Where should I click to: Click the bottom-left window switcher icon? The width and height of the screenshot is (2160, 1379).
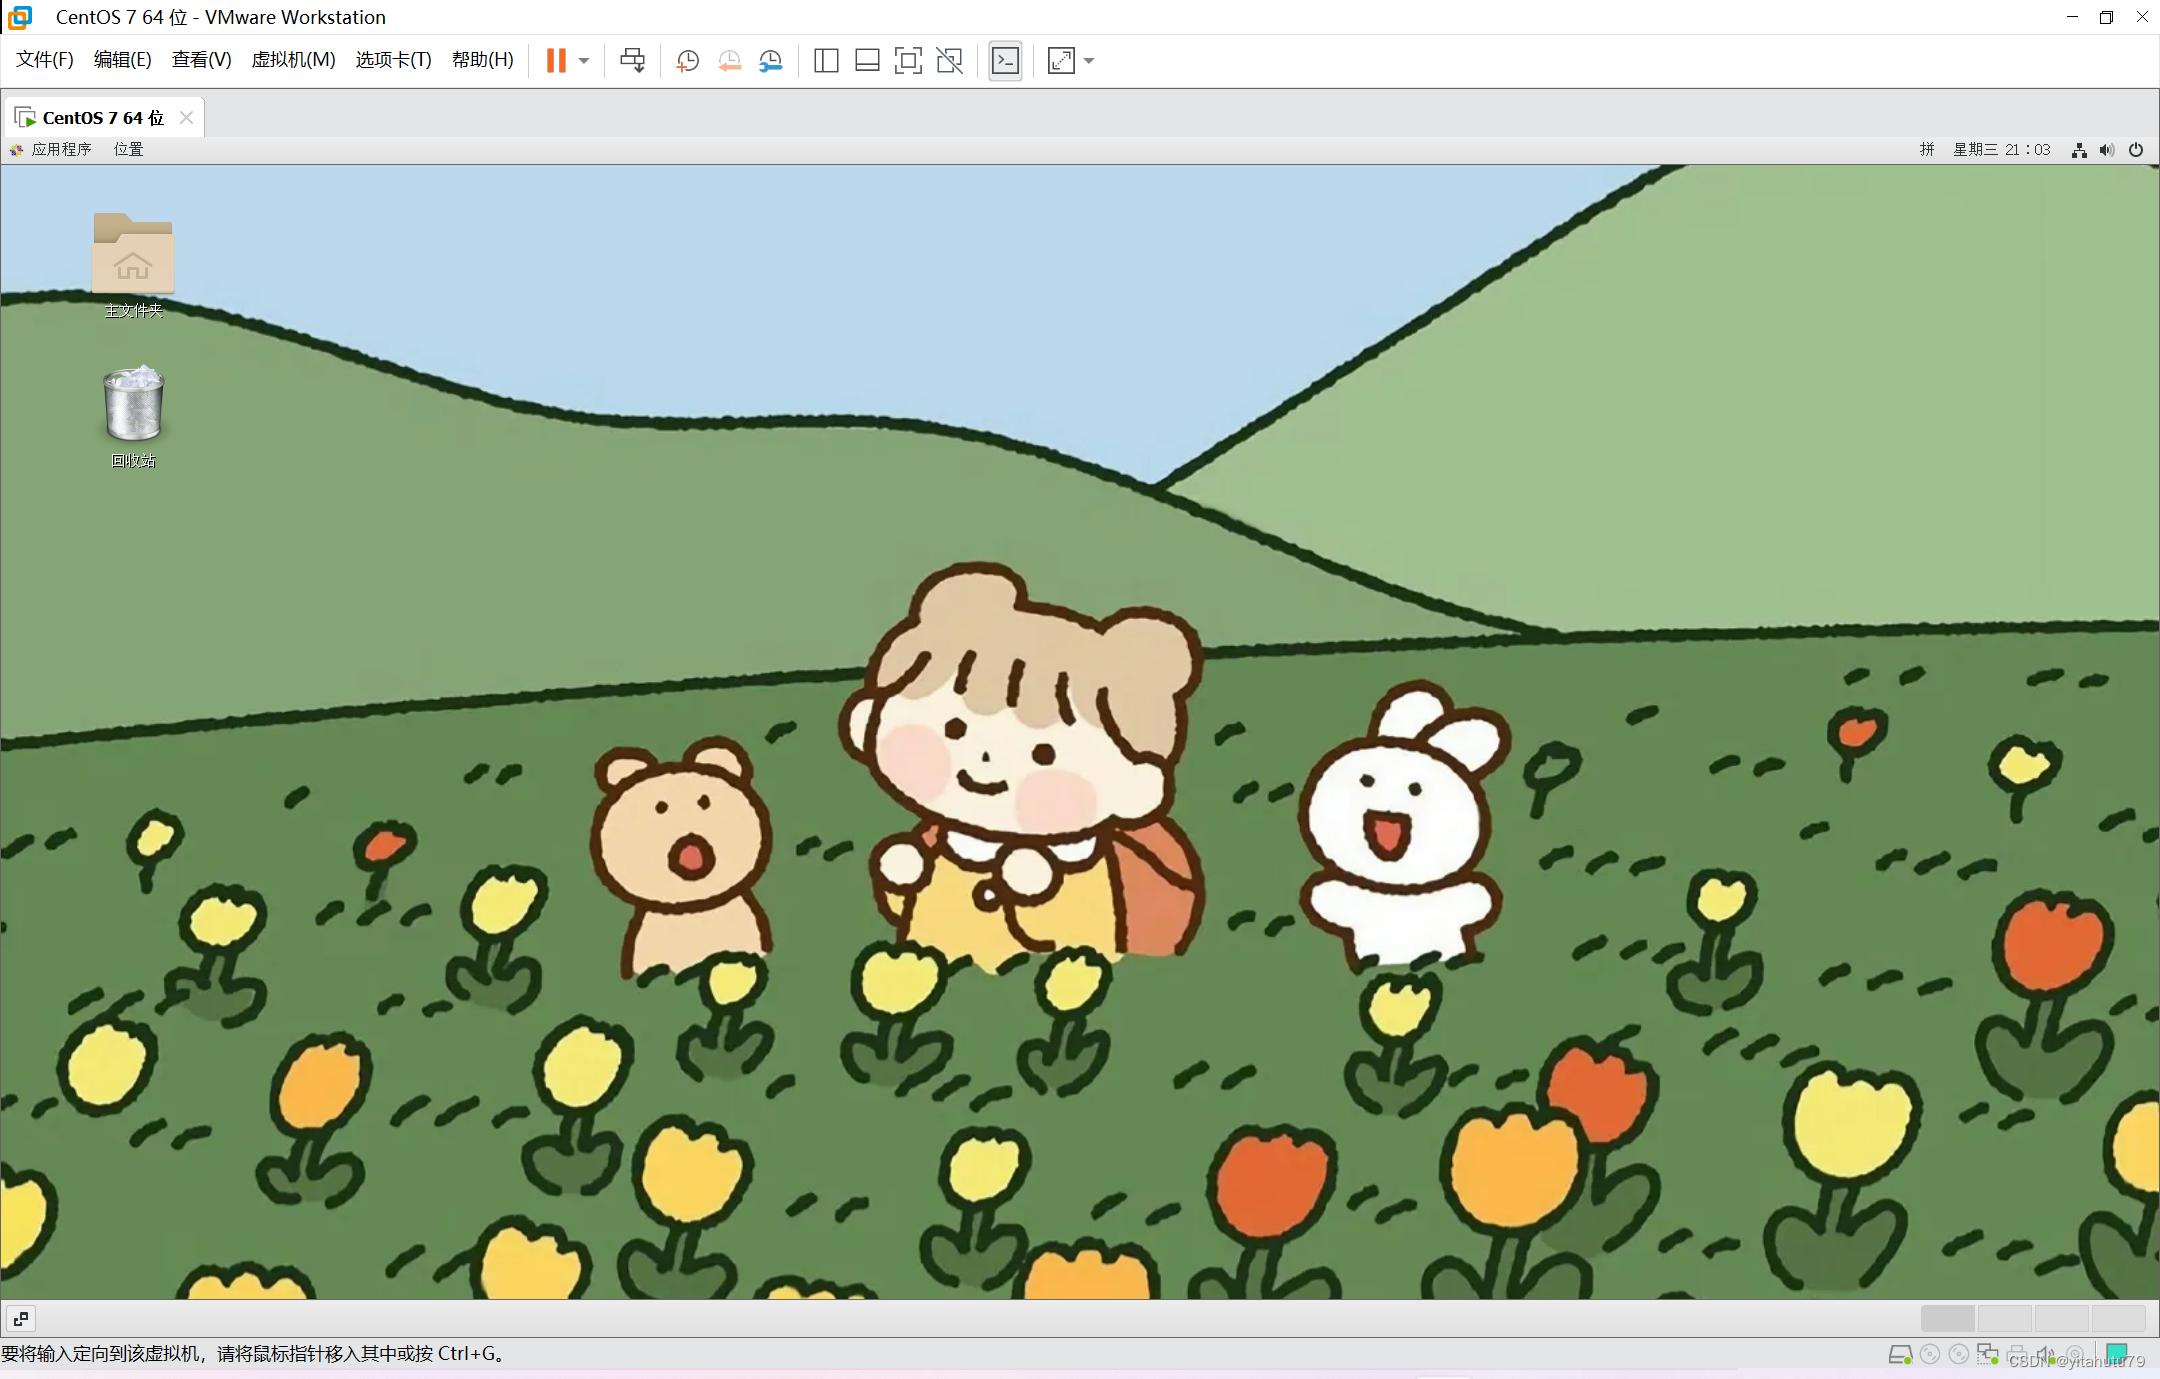pos(20,1319)
